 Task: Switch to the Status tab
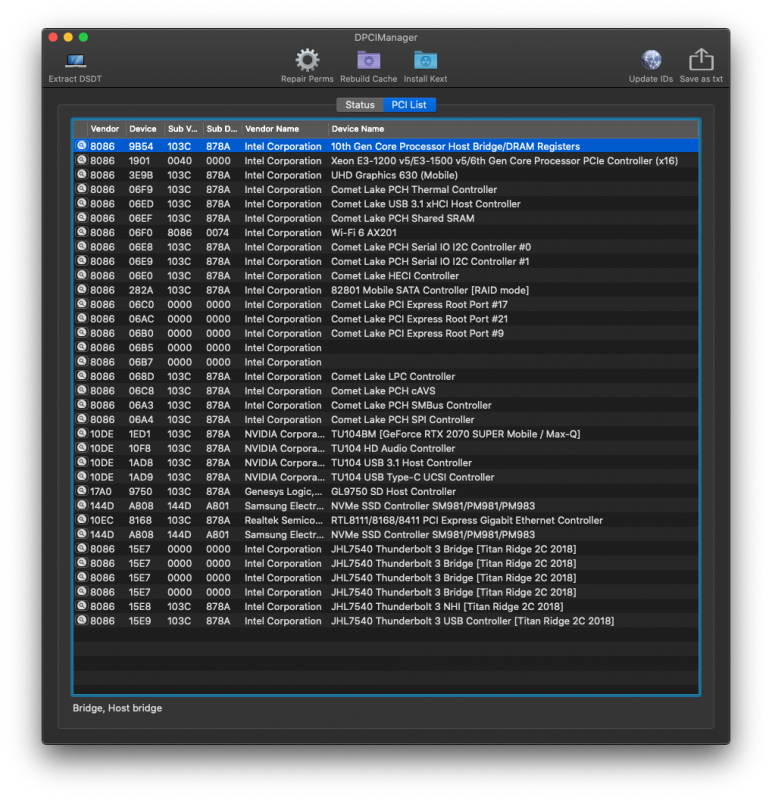click(x=359, y=105)
